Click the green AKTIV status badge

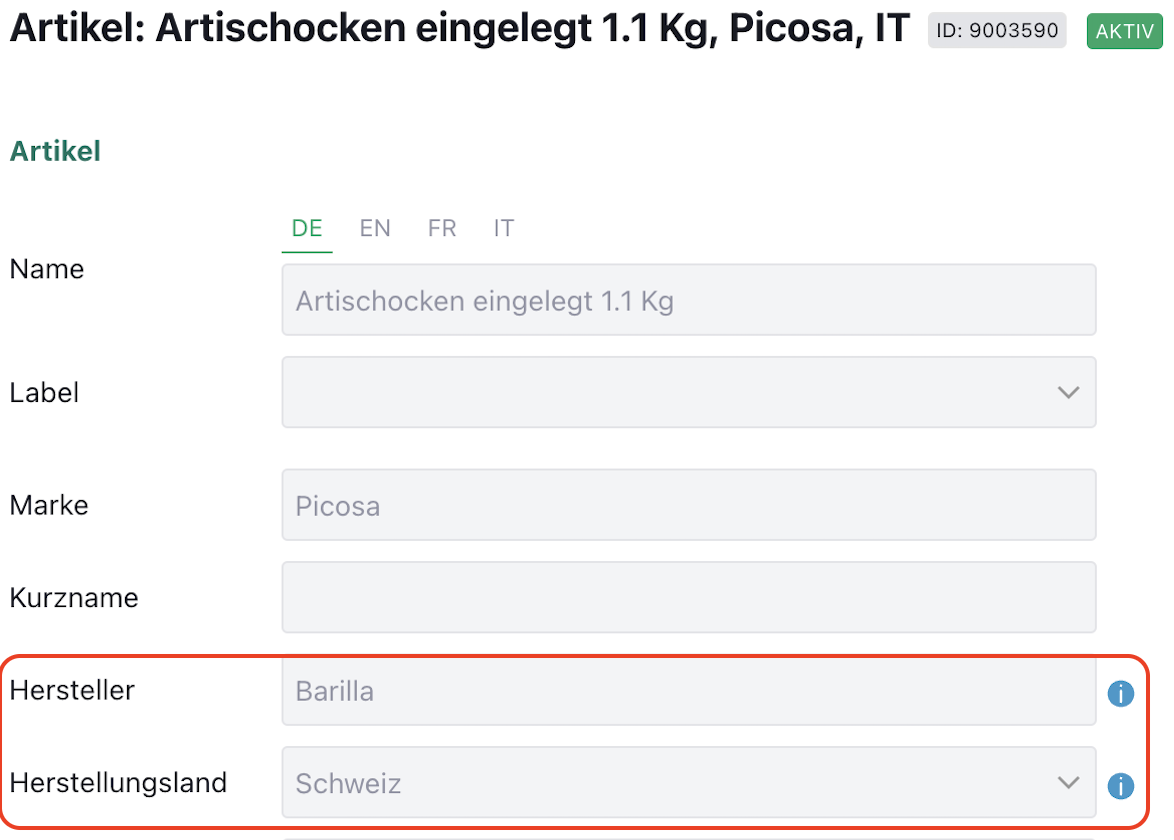(1124, 31)
